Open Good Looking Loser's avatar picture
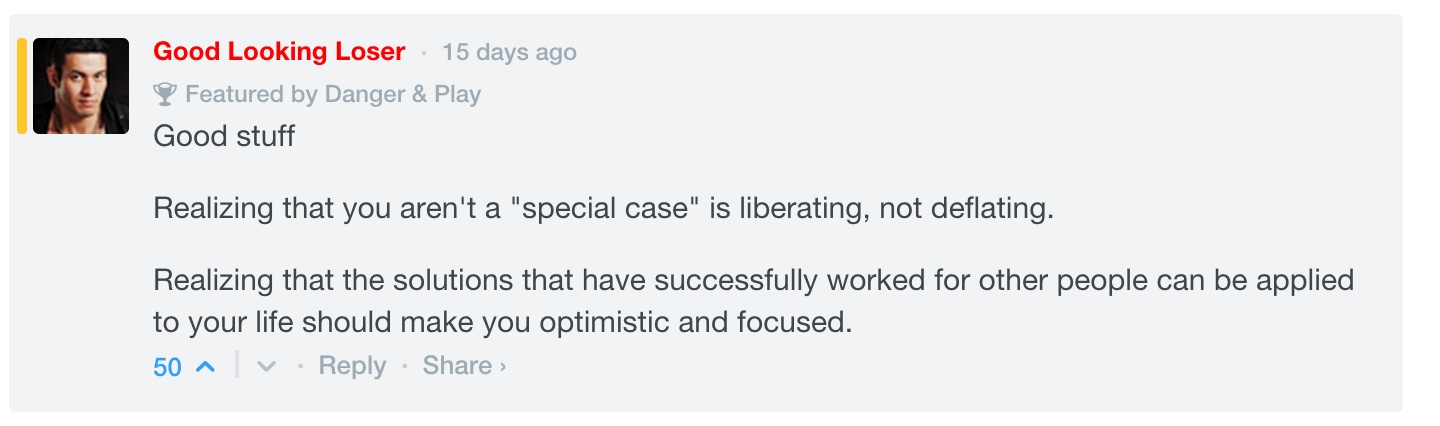 click(x=81, y=86)
